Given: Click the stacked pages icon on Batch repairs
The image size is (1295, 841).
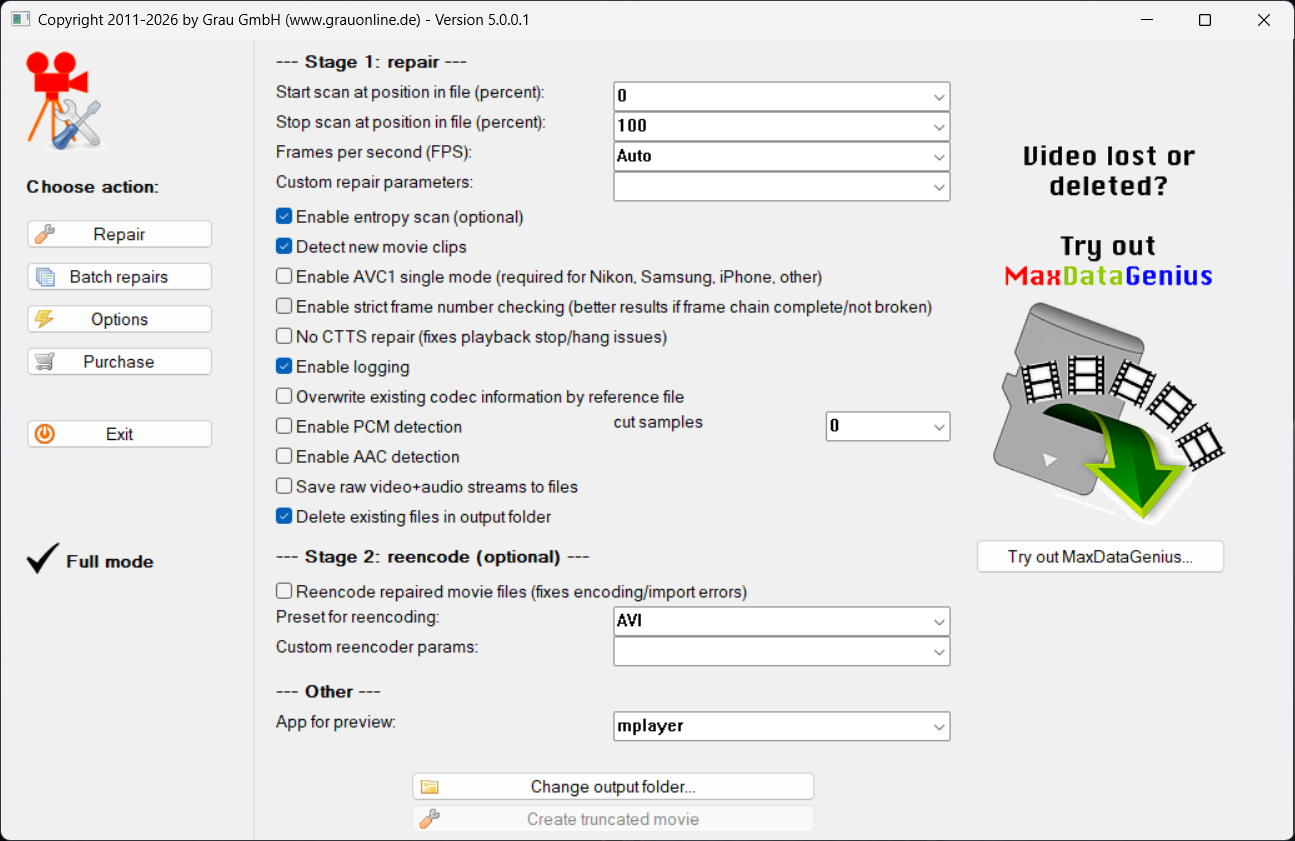Looking at the screenshot, I should pyautogui.click(x=44, y=277).
